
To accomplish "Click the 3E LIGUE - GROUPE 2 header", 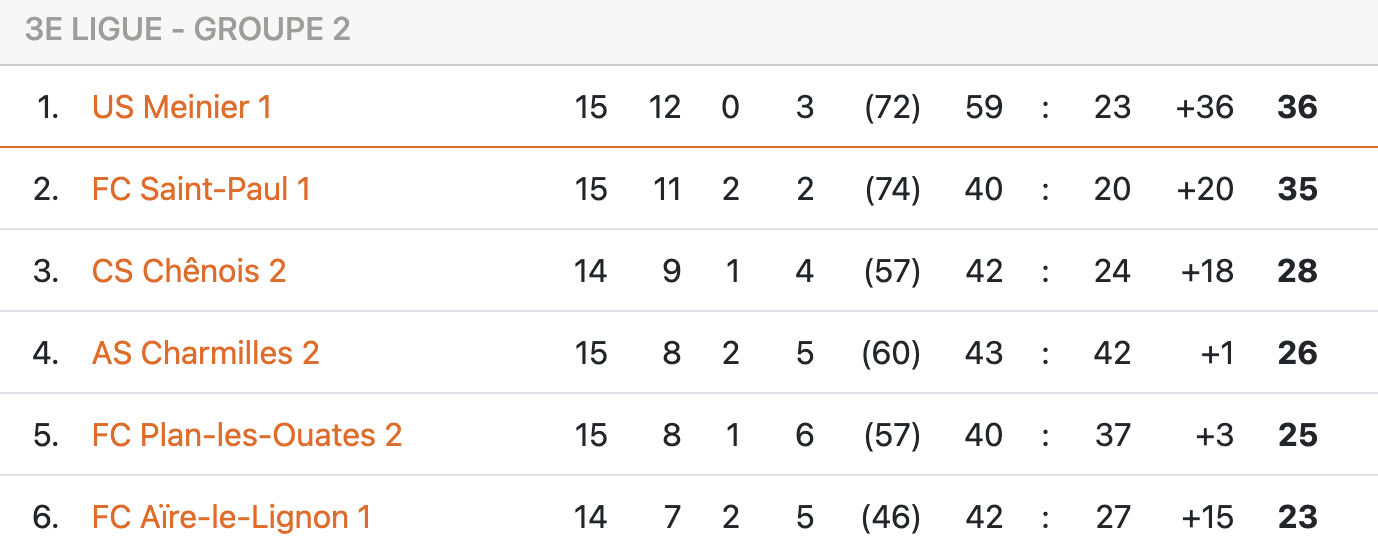I will point(188,30).
